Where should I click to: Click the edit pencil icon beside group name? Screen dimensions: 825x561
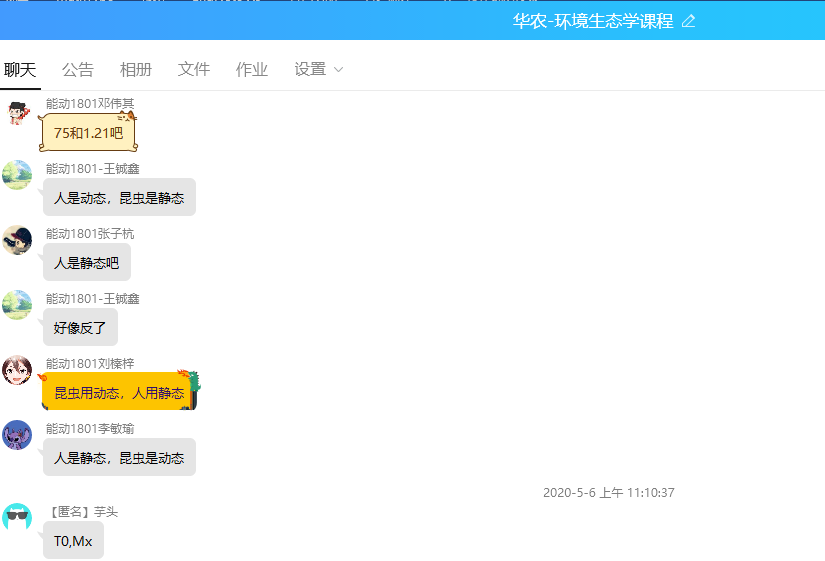(688, 22)
